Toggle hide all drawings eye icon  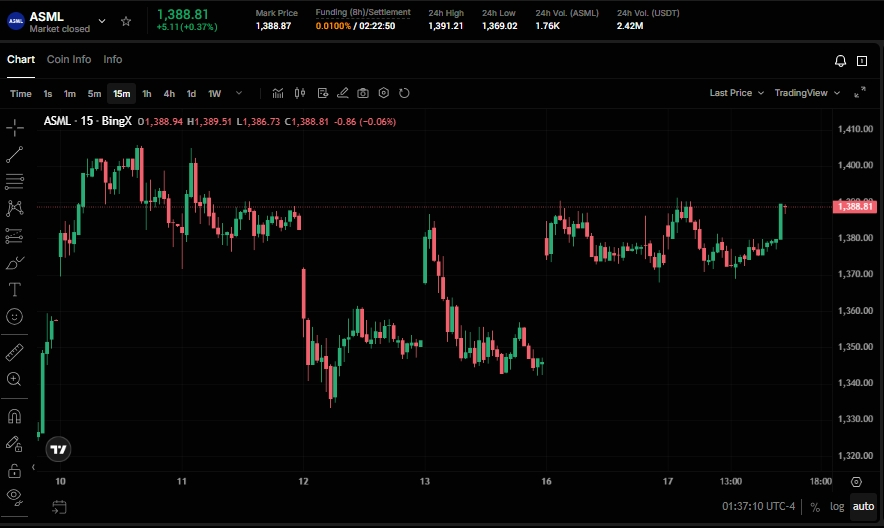15,495
